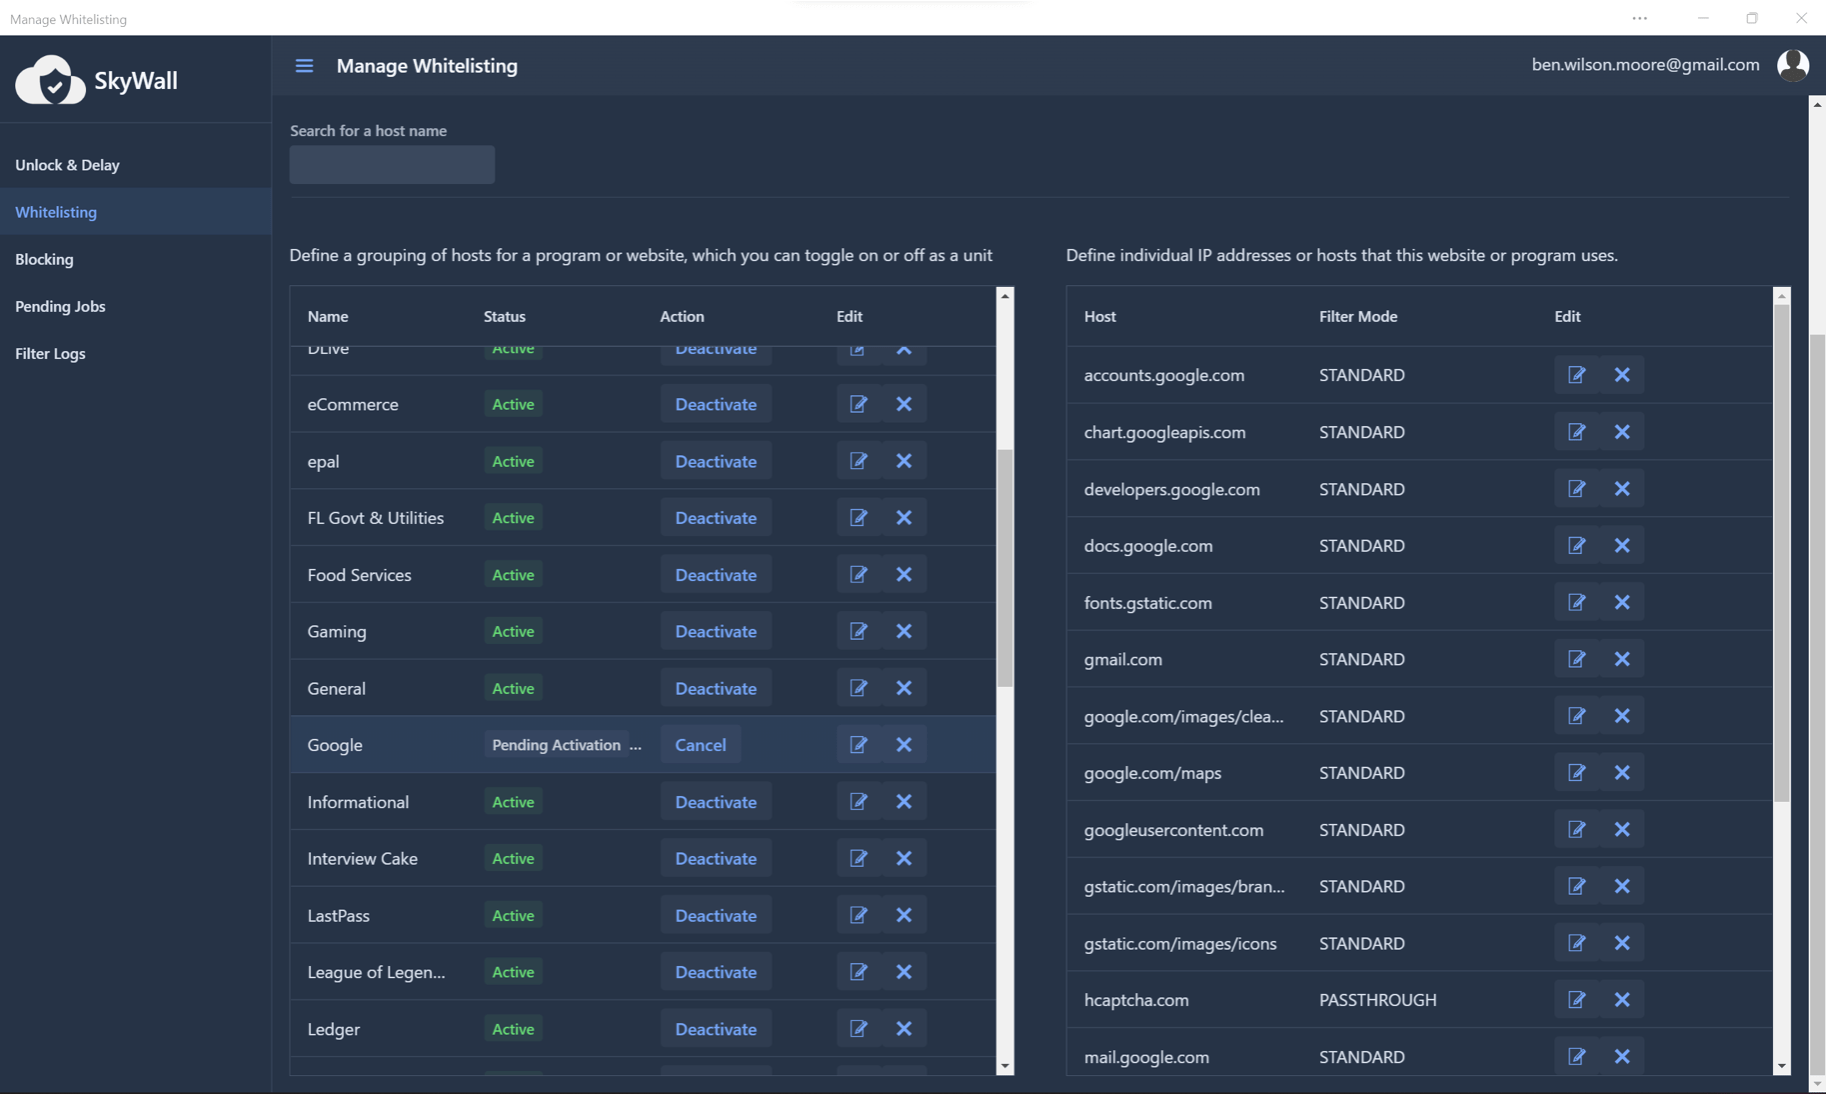
Task: Expand the Pending Activation details for Google
Action: click(638, 745)
